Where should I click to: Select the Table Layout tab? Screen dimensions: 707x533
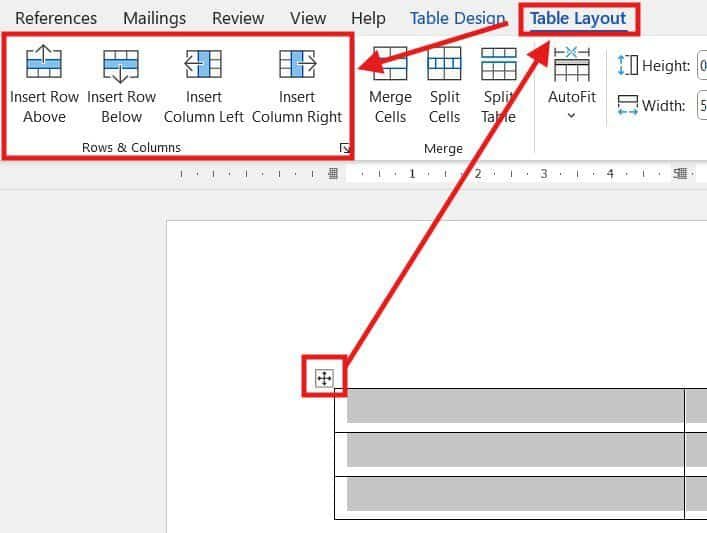point(578,18)
